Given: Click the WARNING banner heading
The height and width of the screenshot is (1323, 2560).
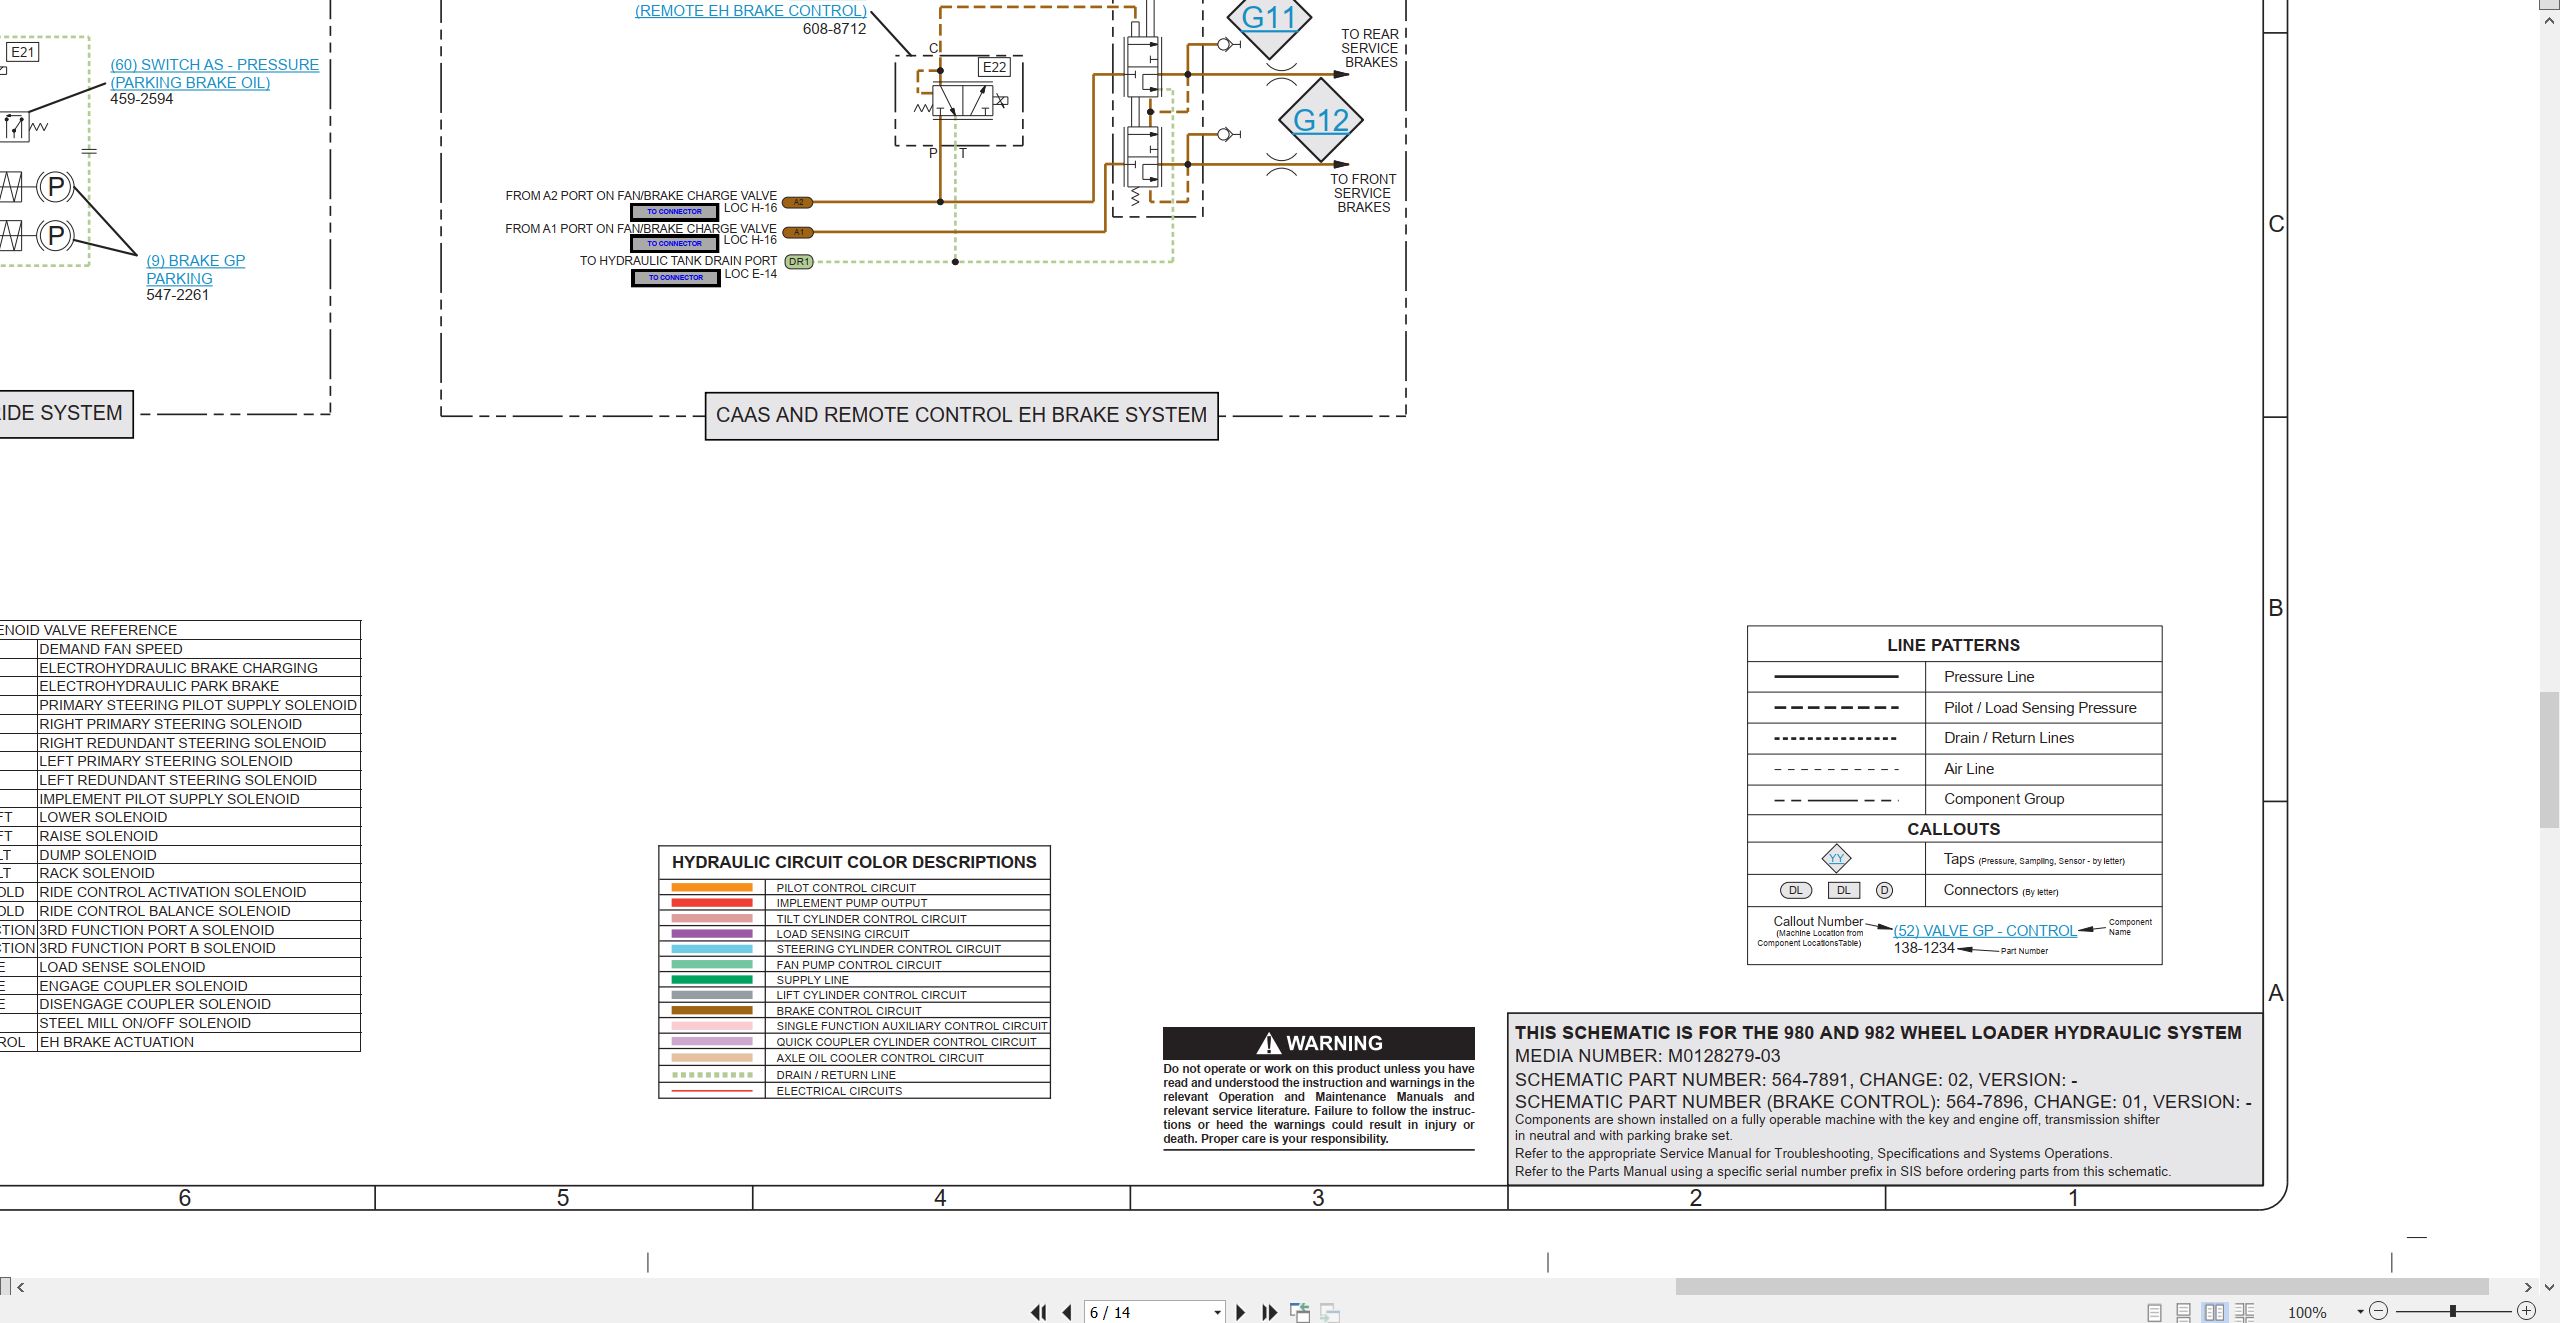Looking at the screenshot, I should click(1318, 1043).
